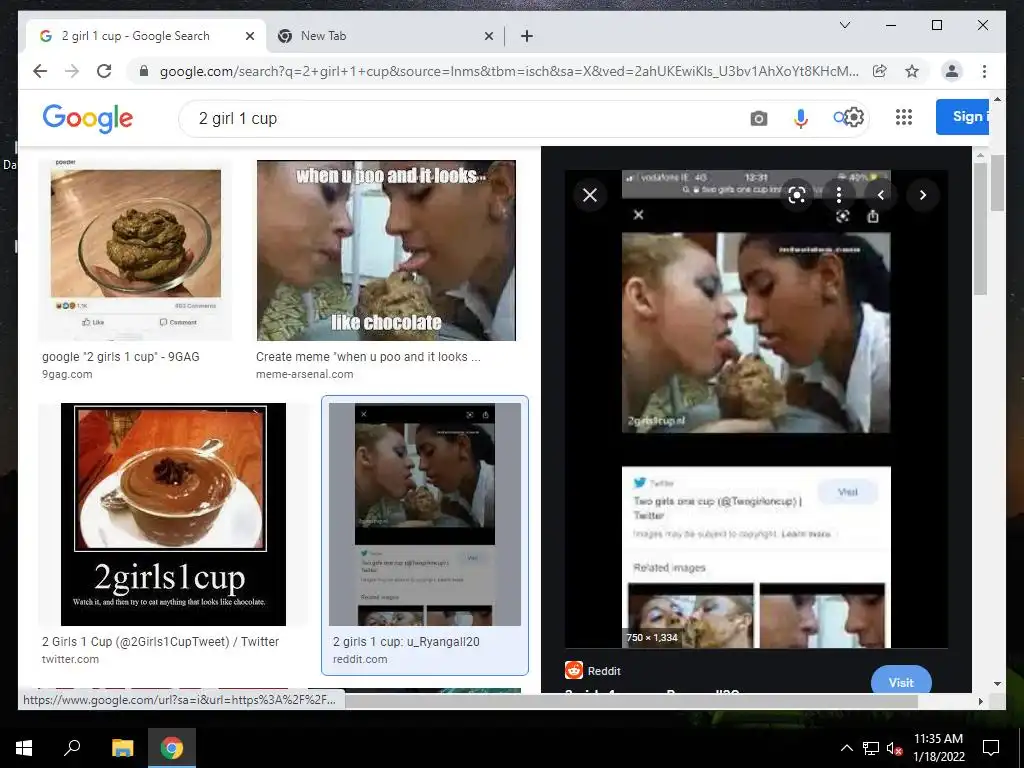Reload the current Google page
1024x768 pixels.
point(104,71)
